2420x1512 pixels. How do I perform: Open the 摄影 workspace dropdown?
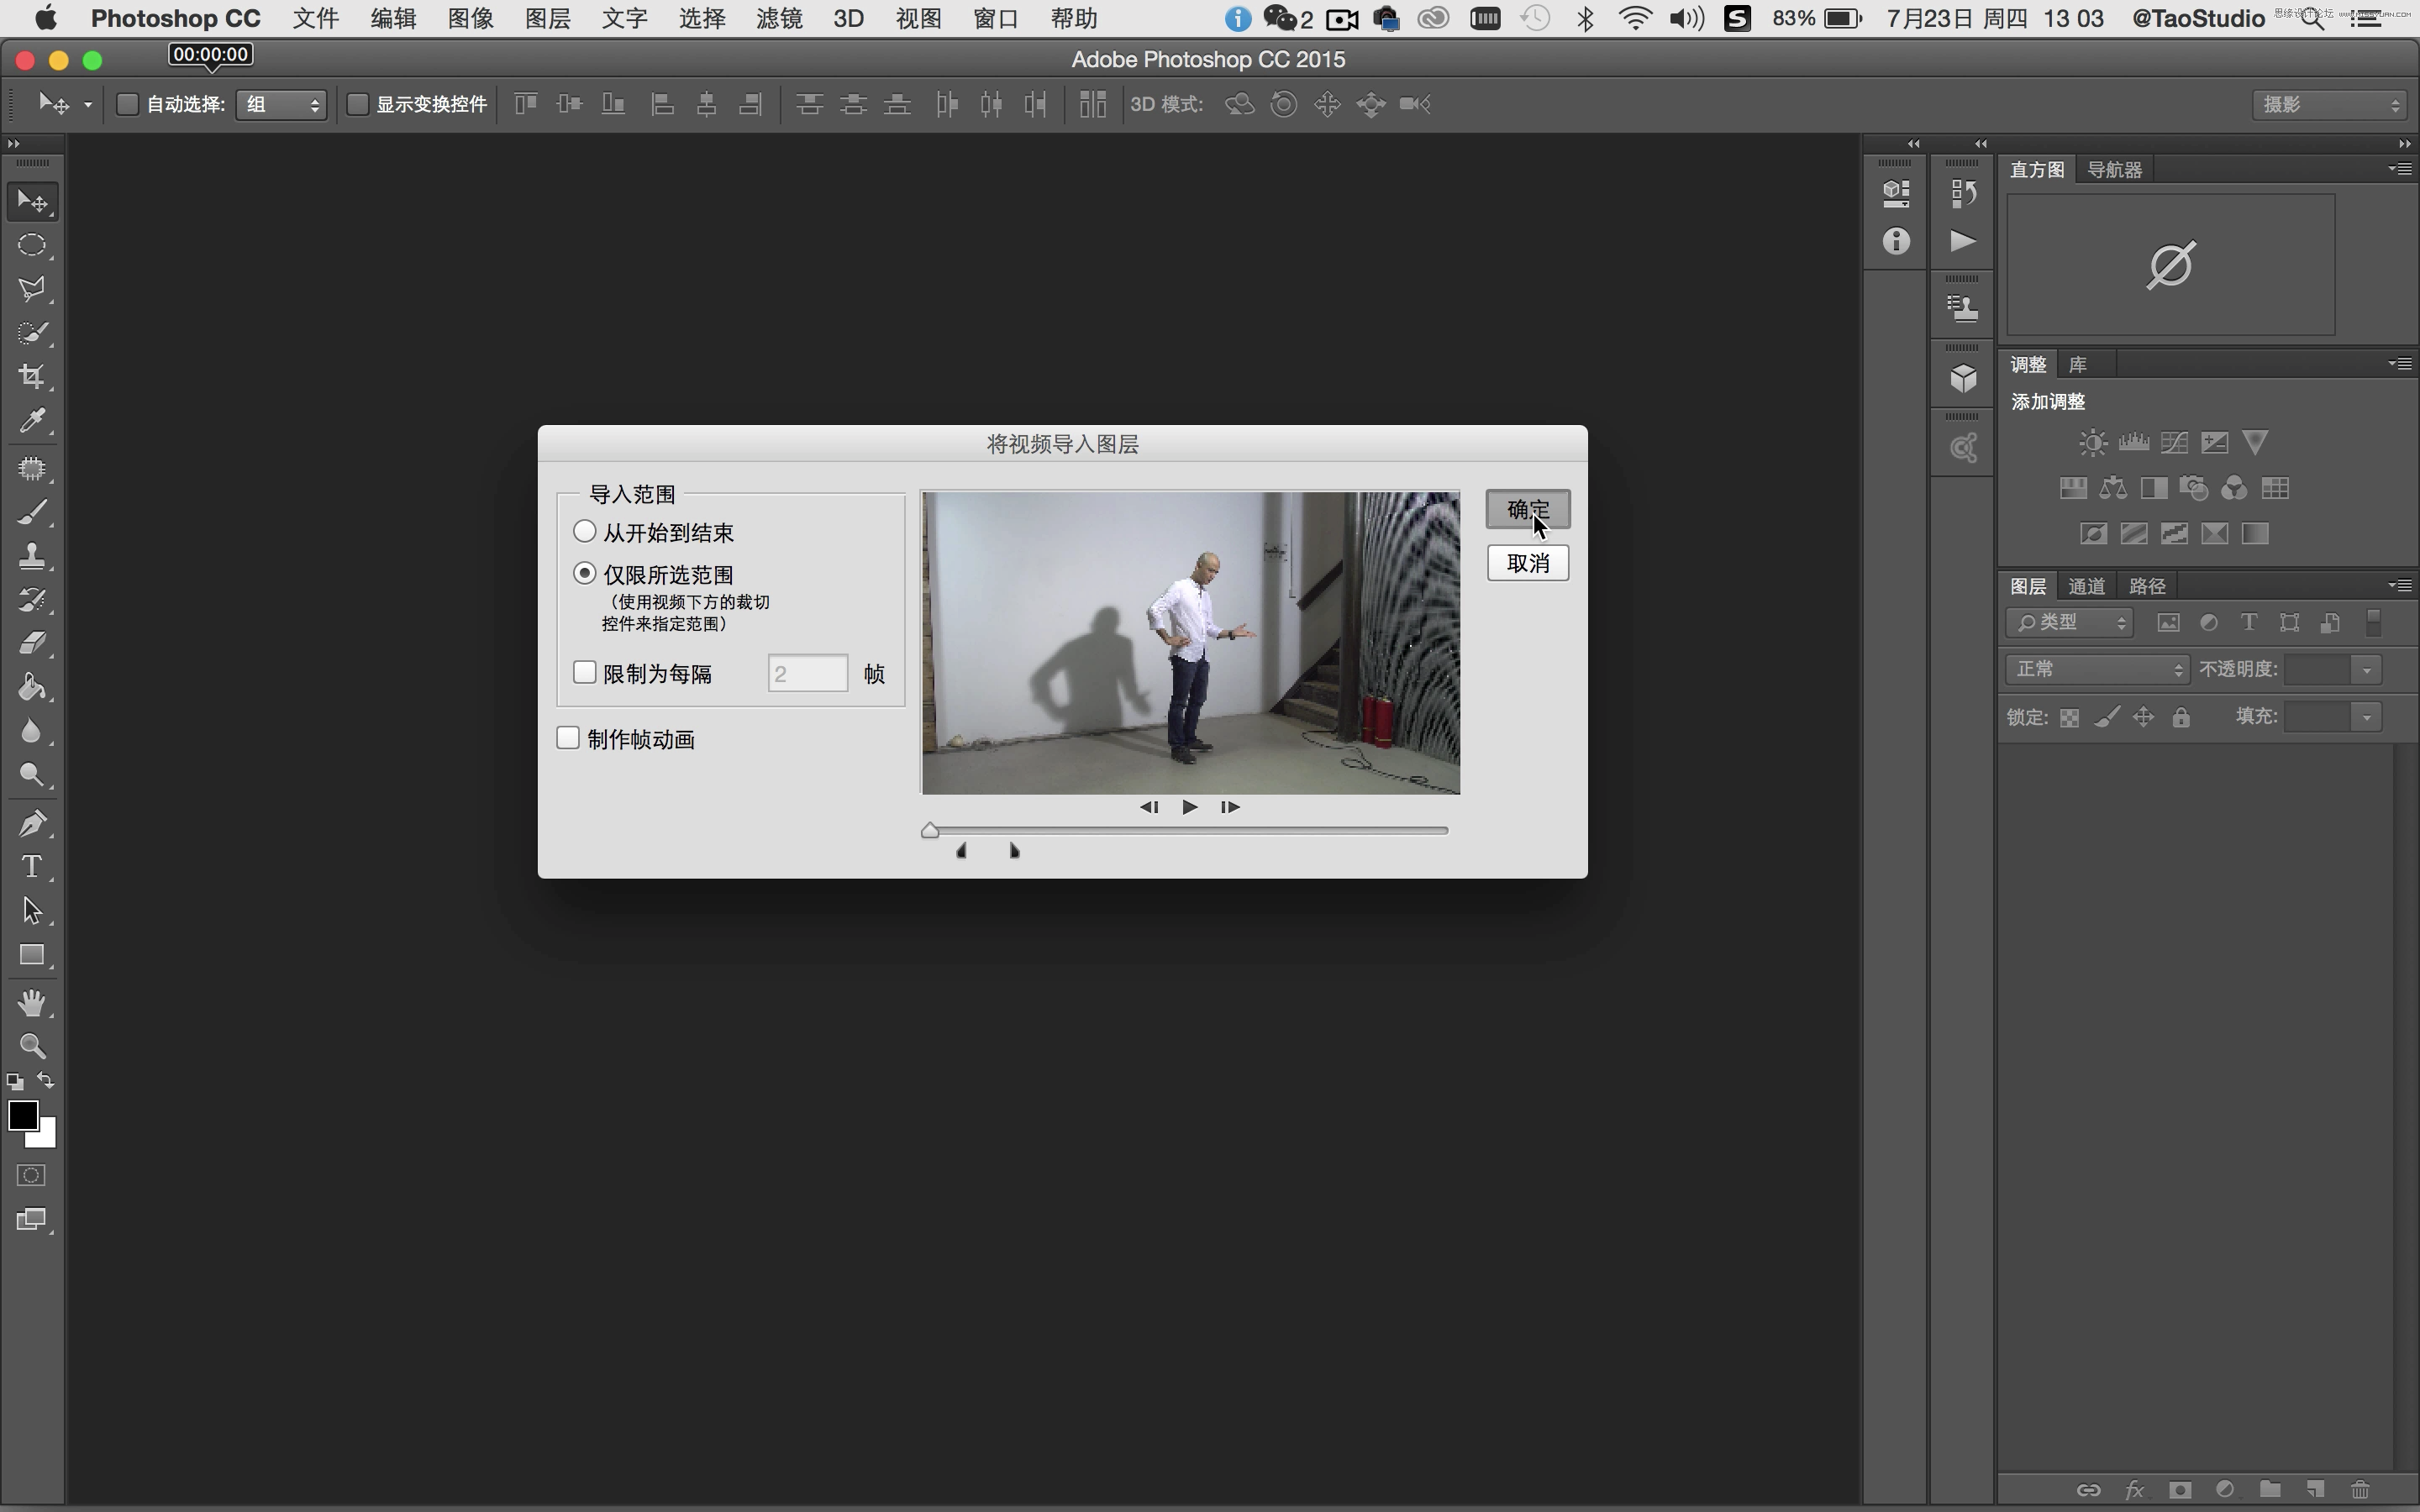[2329, 104]
